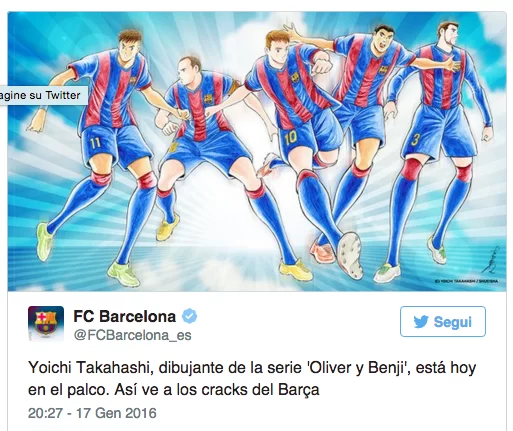Click the blue verified badge next to FC Barcelona

click(189, 316)
